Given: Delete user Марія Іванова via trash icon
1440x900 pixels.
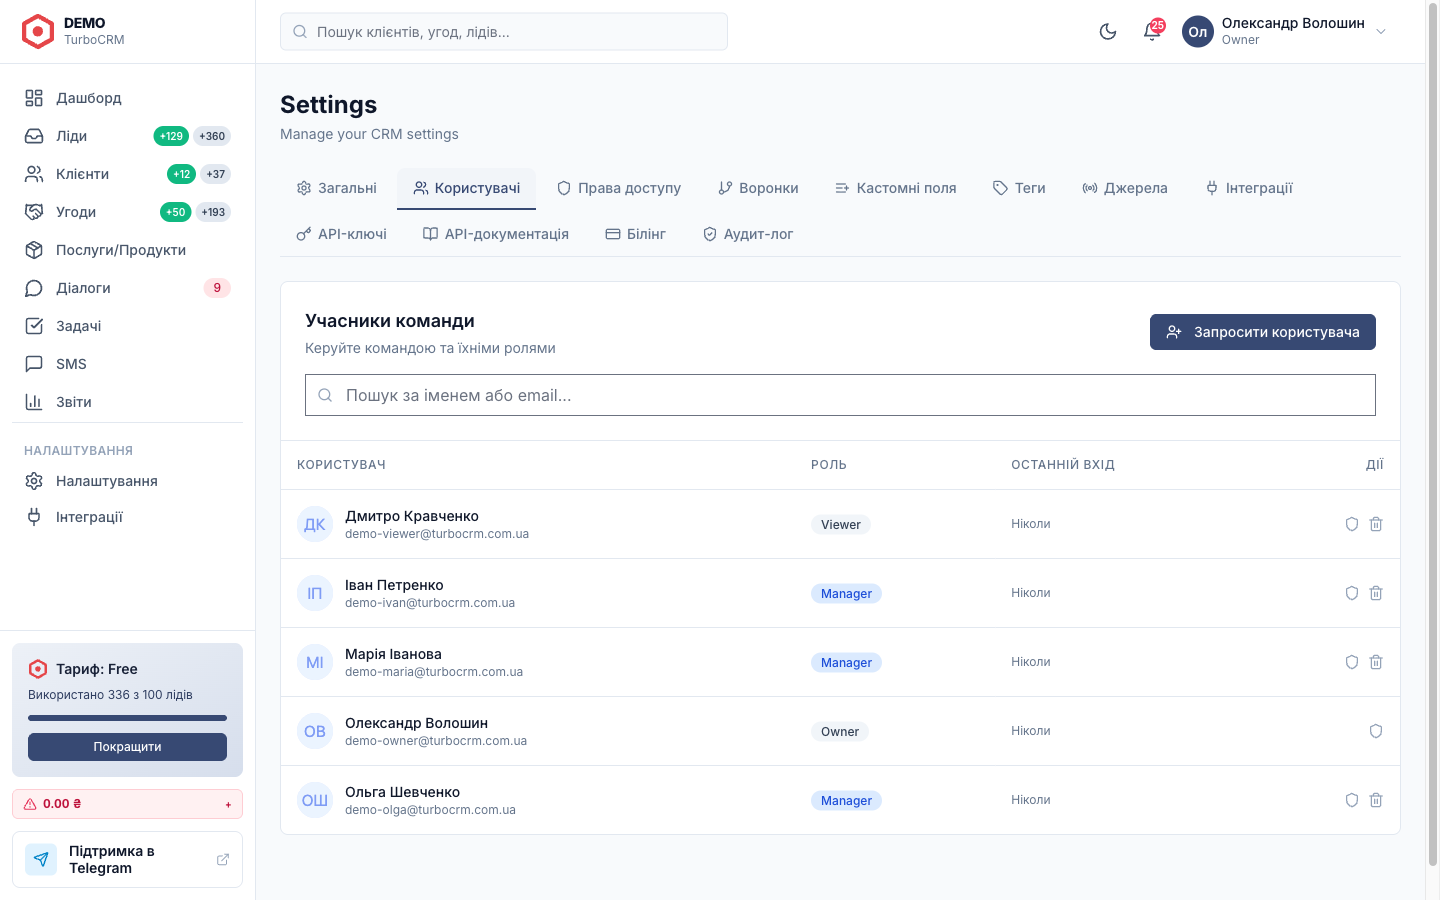Looking at the screenshot, I should click(1376, 662).
